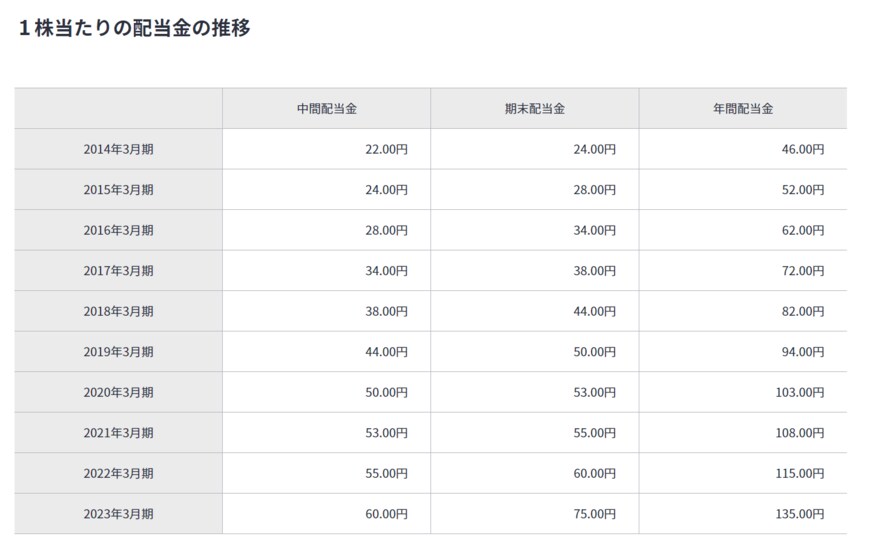Click the page heading 1株当たりの配当金の推移
This screenshot has height=551, width=870.
[x=134, y=28]
